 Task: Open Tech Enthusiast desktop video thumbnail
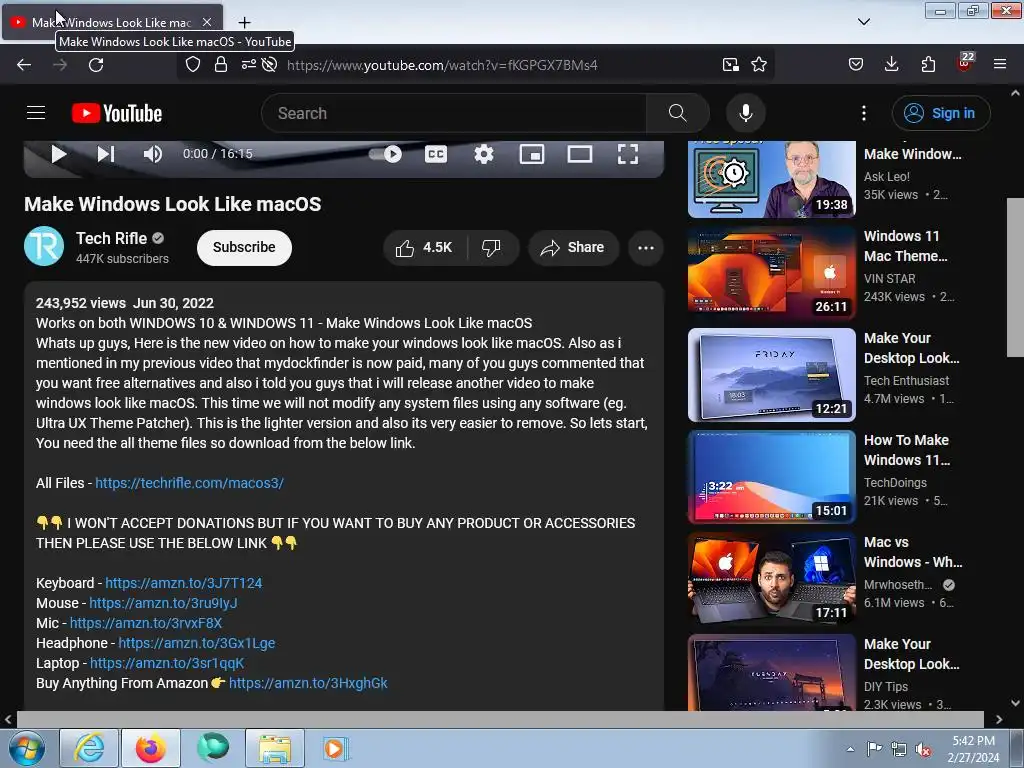point(772,375)
